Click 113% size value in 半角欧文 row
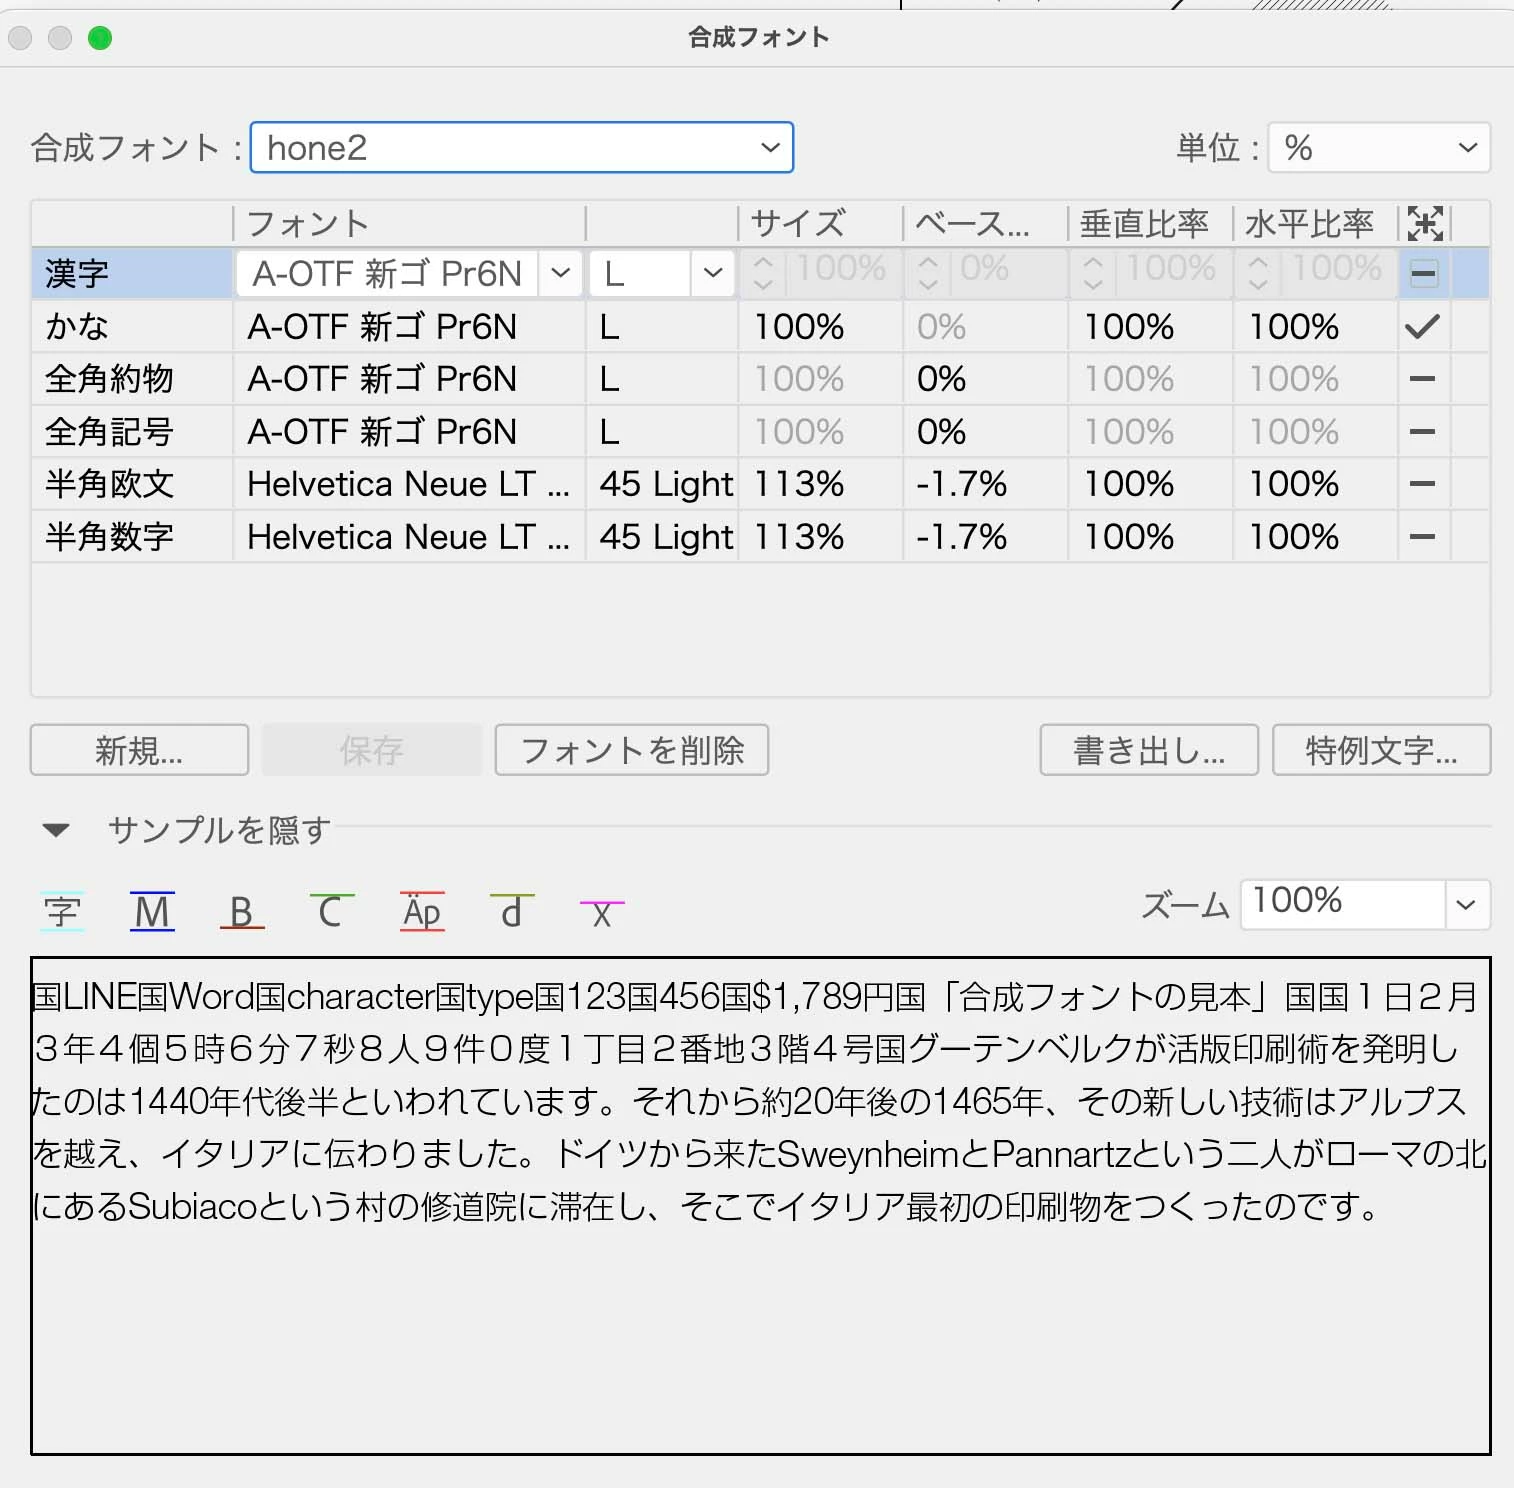Viewport: 1514px width, 1488px height. 799,484
